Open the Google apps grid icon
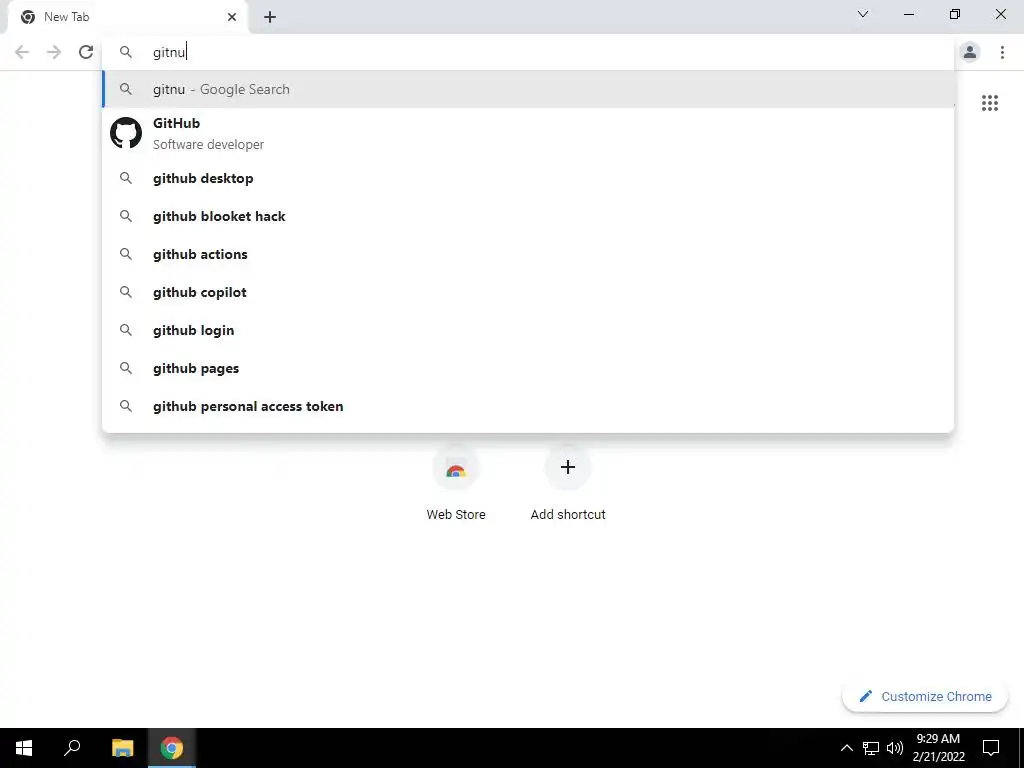Image resolution: width=1024 pixels, height=768 pixels. pyautogui.click(x=989, y=103)
